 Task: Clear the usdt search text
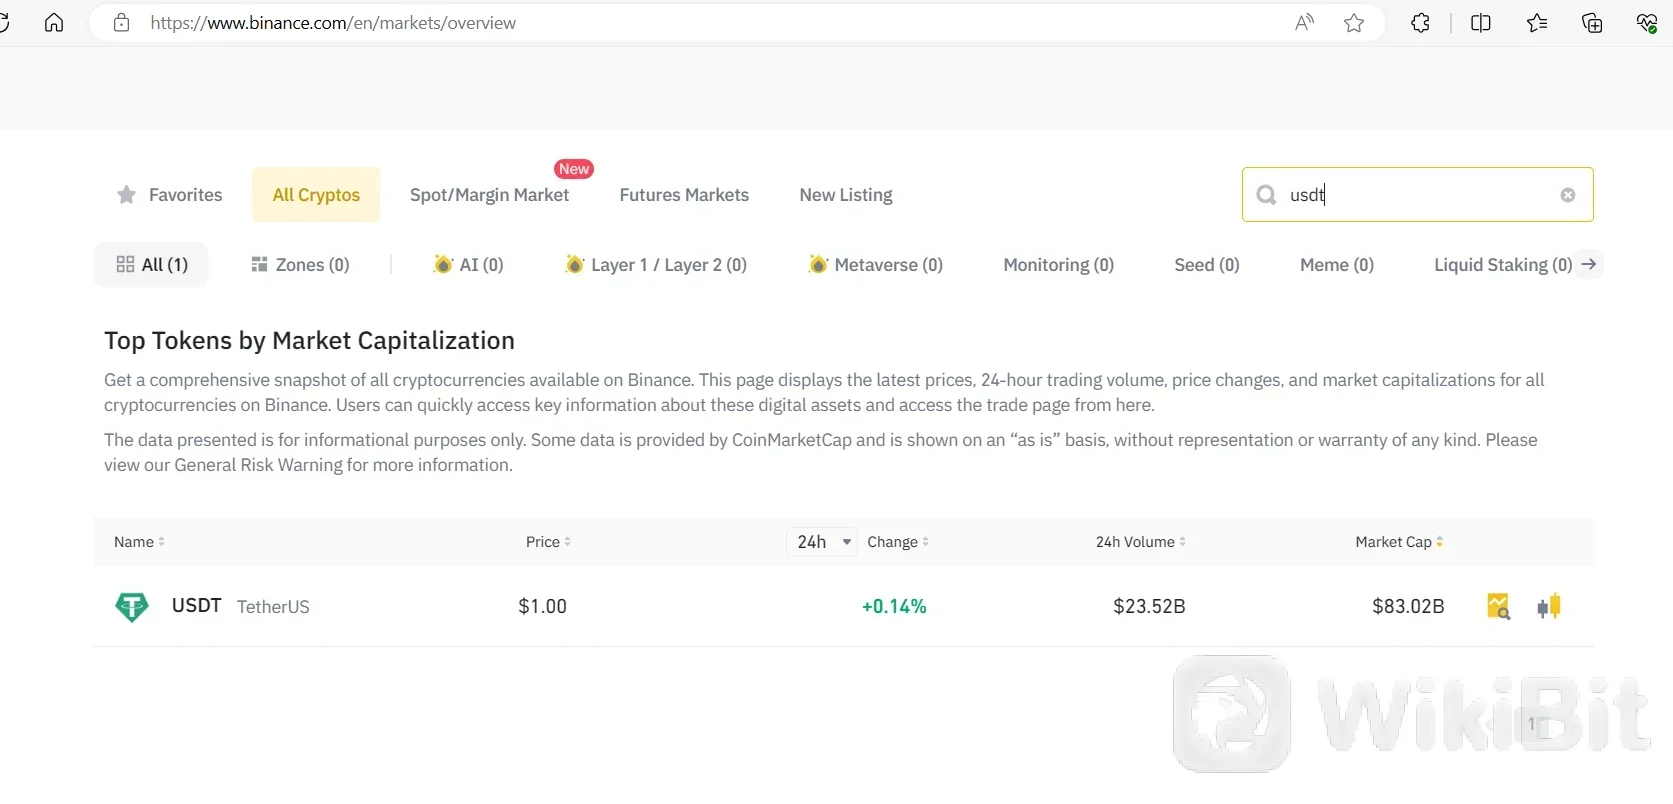(1568, 195)
